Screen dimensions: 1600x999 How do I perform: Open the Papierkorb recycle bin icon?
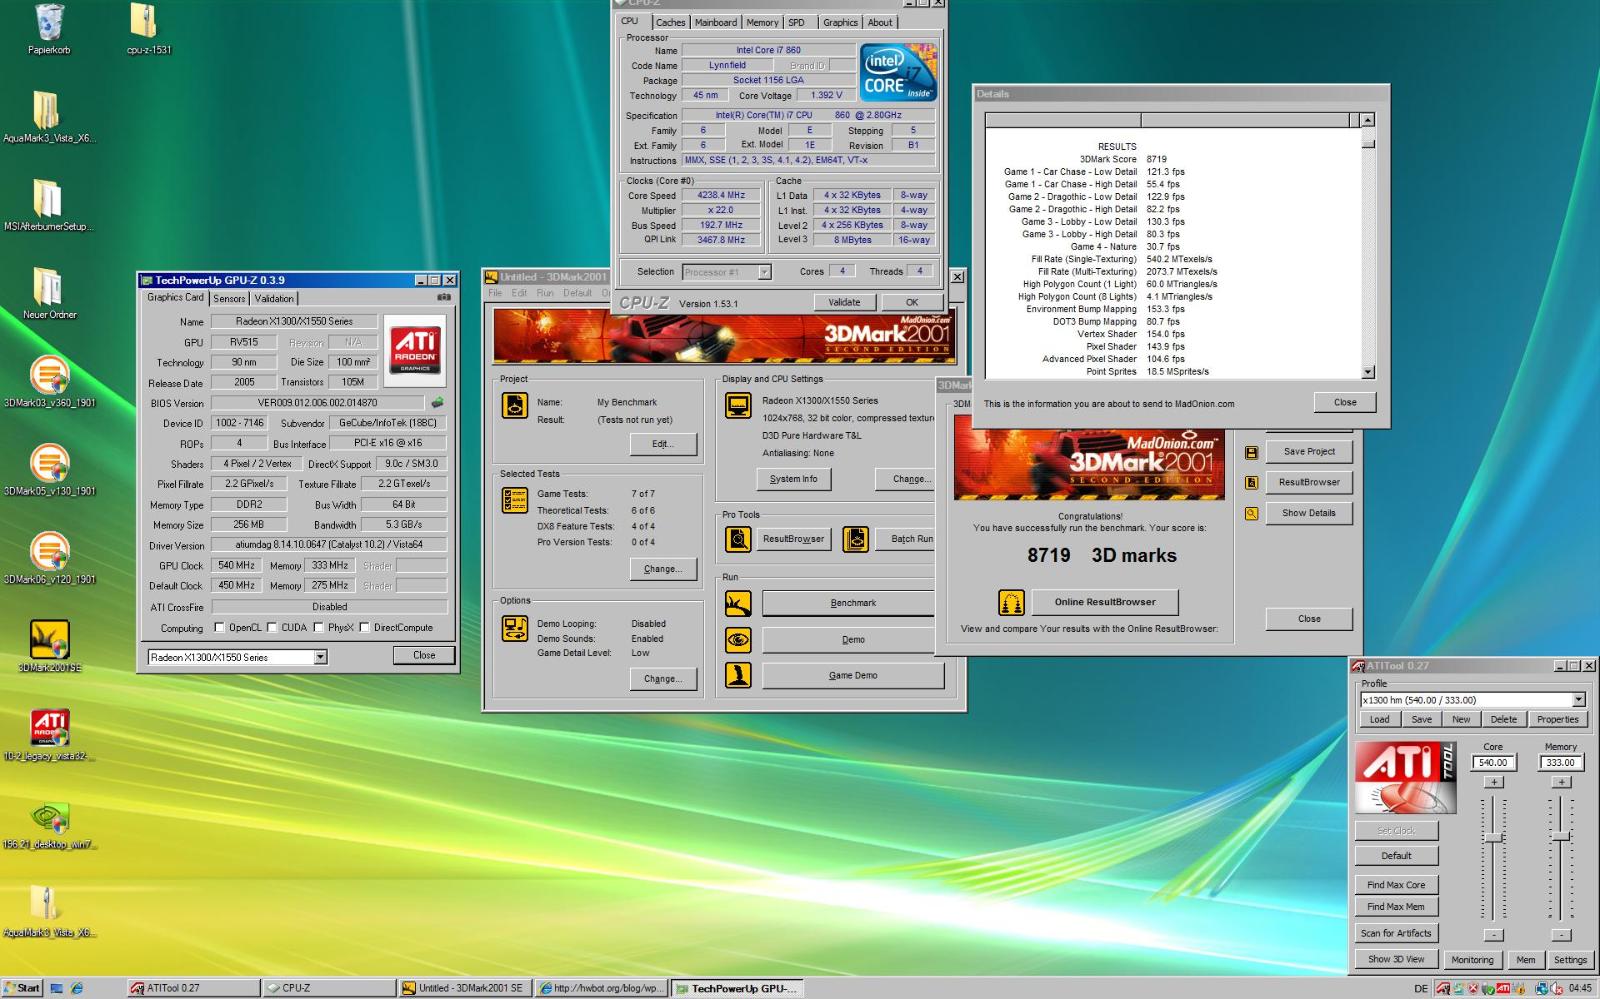(x=48, y=23)
